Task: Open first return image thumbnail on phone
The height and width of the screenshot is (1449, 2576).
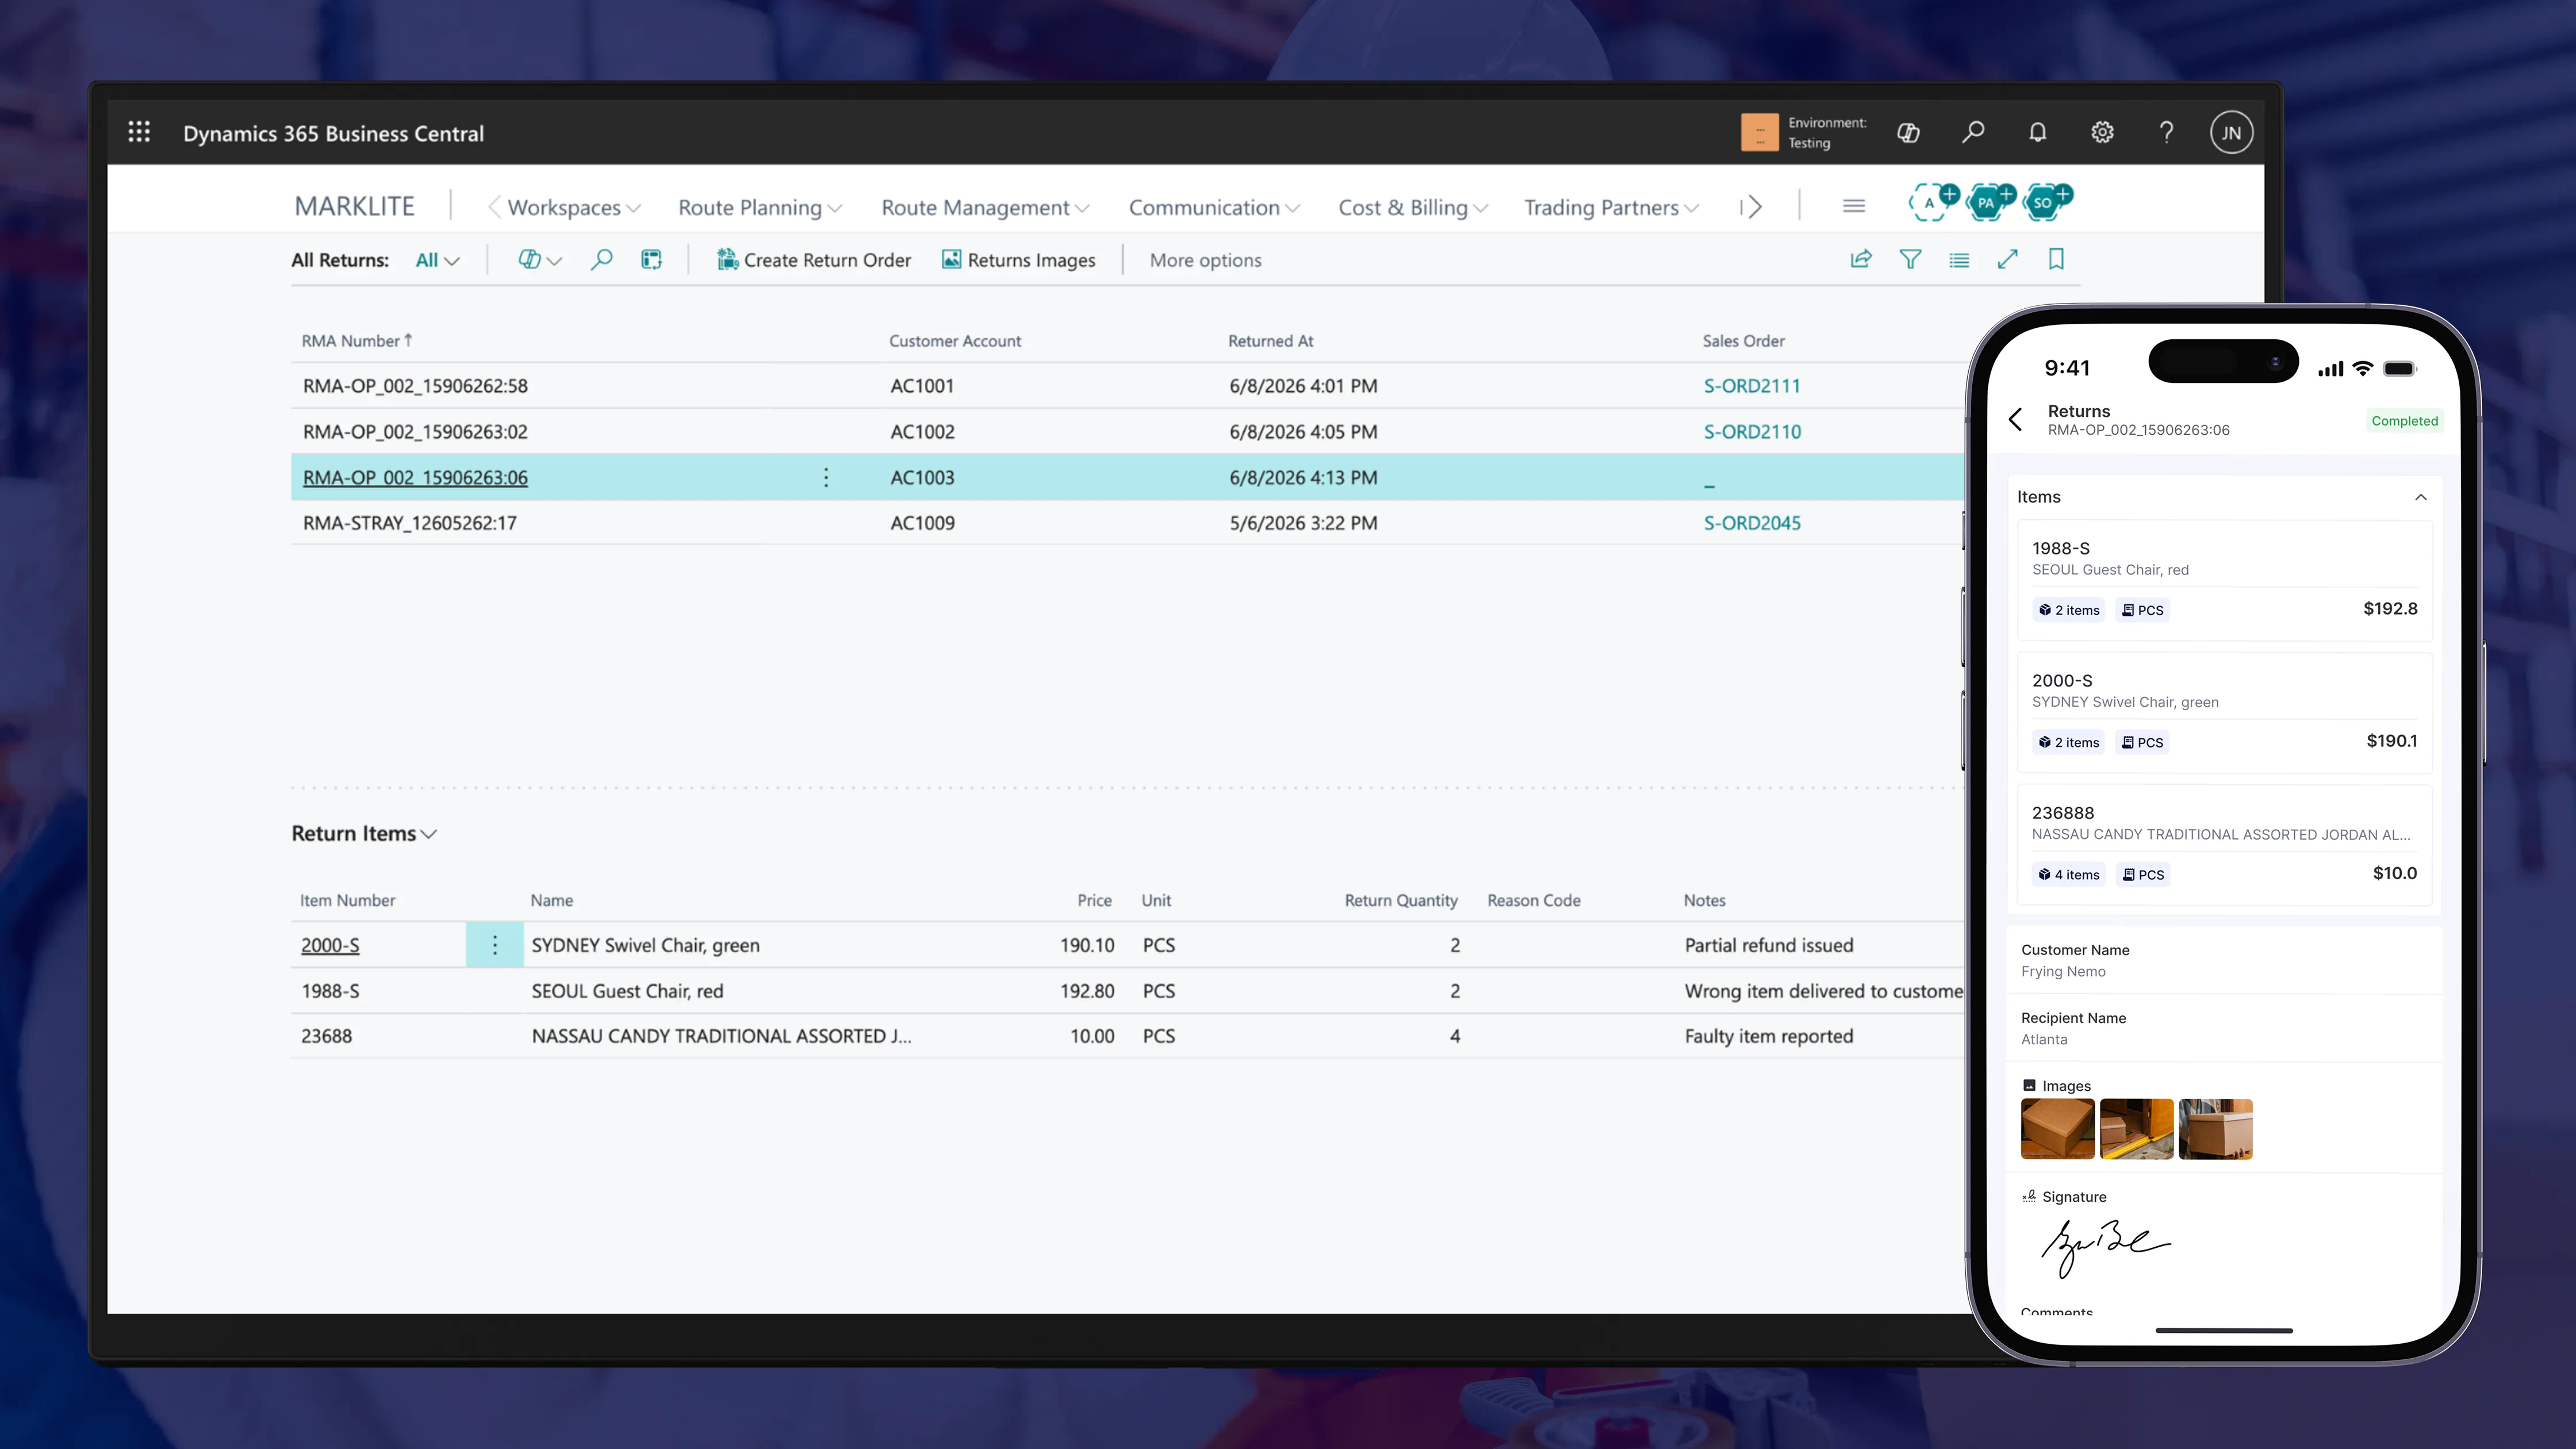Action: [x=2057, y=1129]
